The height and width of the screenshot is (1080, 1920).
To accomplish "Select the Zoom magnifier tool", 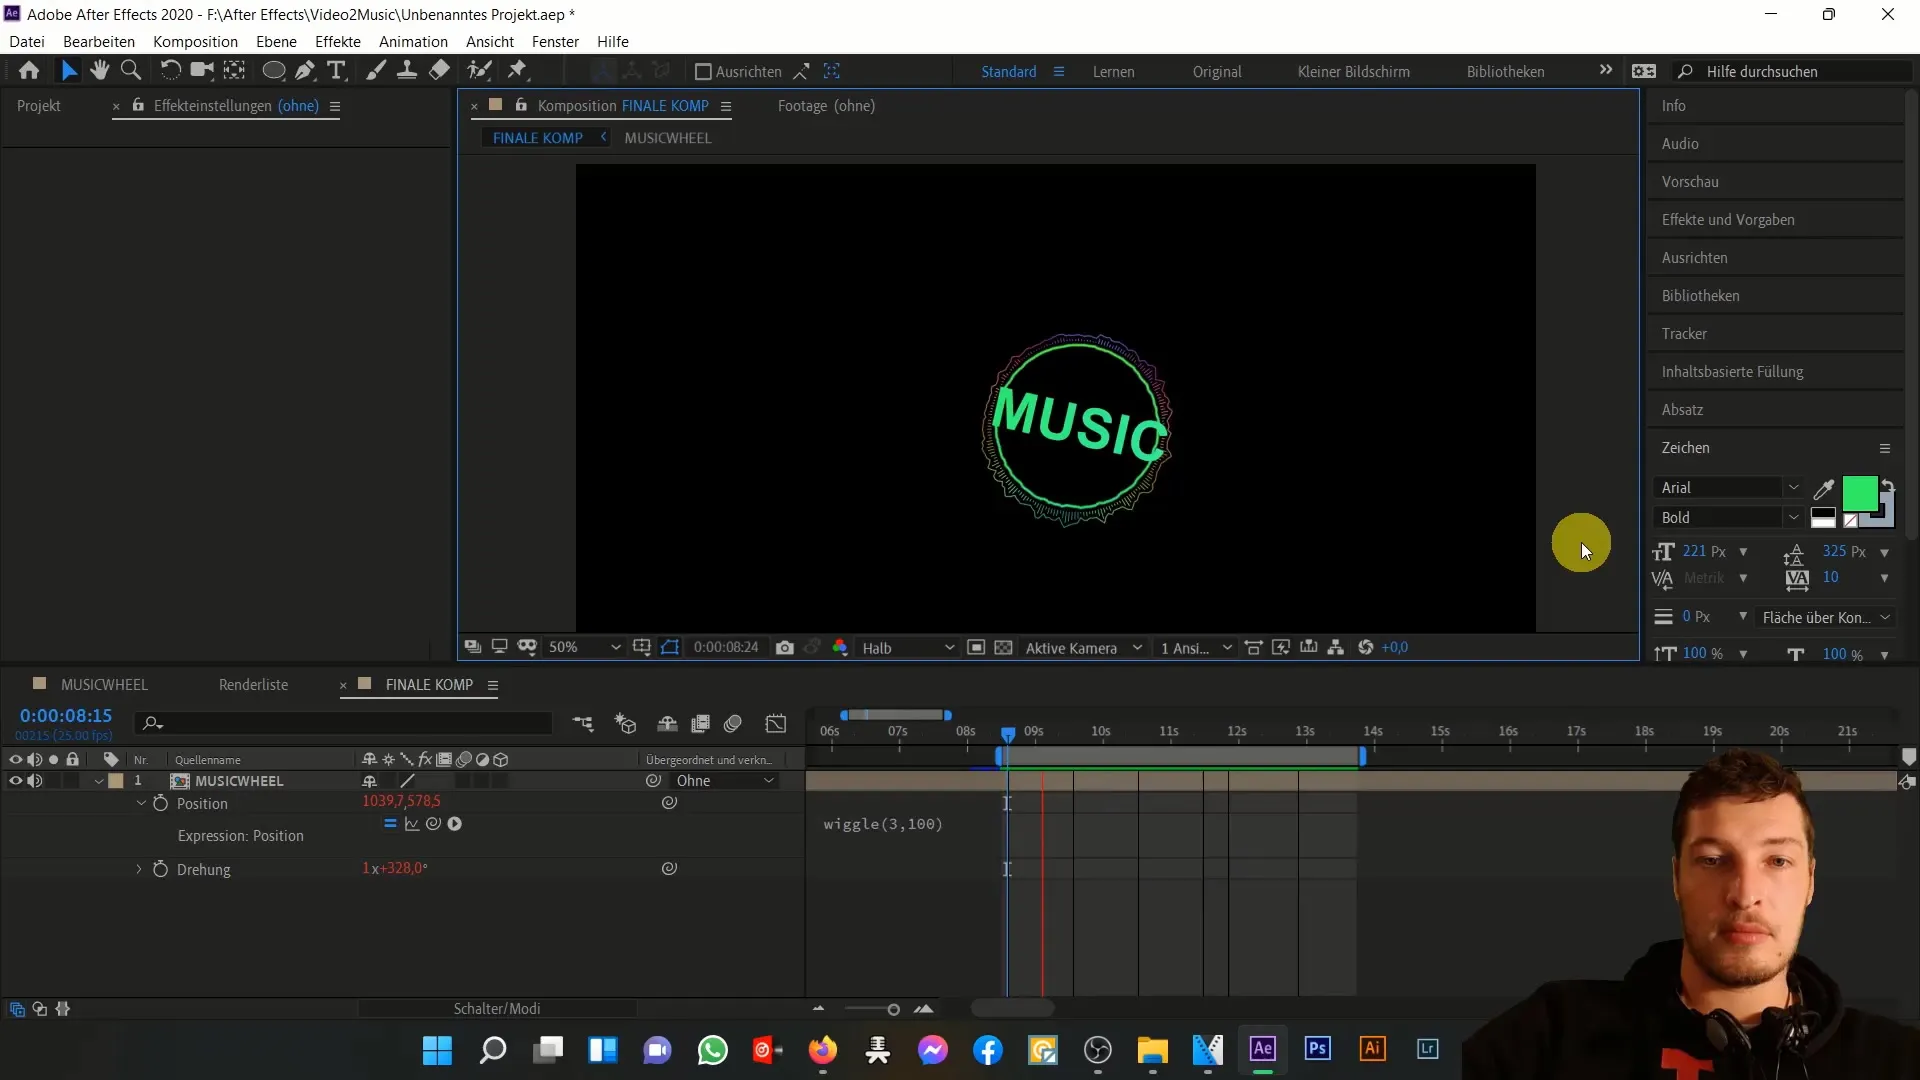I will click(x=130, y=71).
